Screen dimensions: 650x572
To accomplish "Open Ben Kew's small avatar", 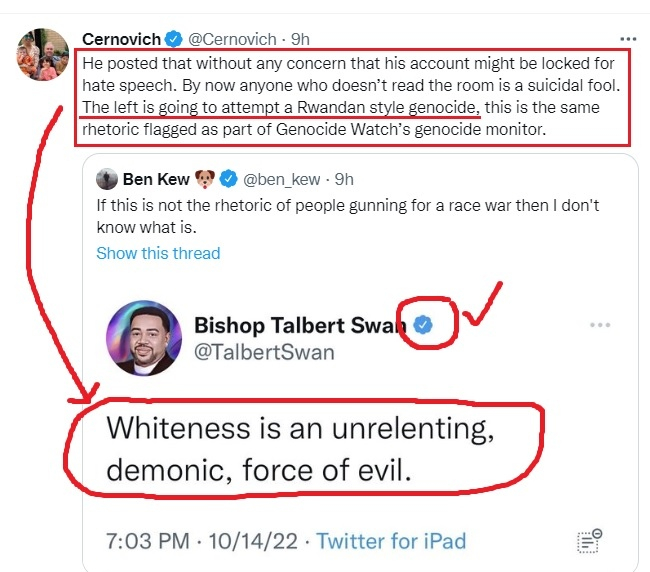I will coord(107,180).
